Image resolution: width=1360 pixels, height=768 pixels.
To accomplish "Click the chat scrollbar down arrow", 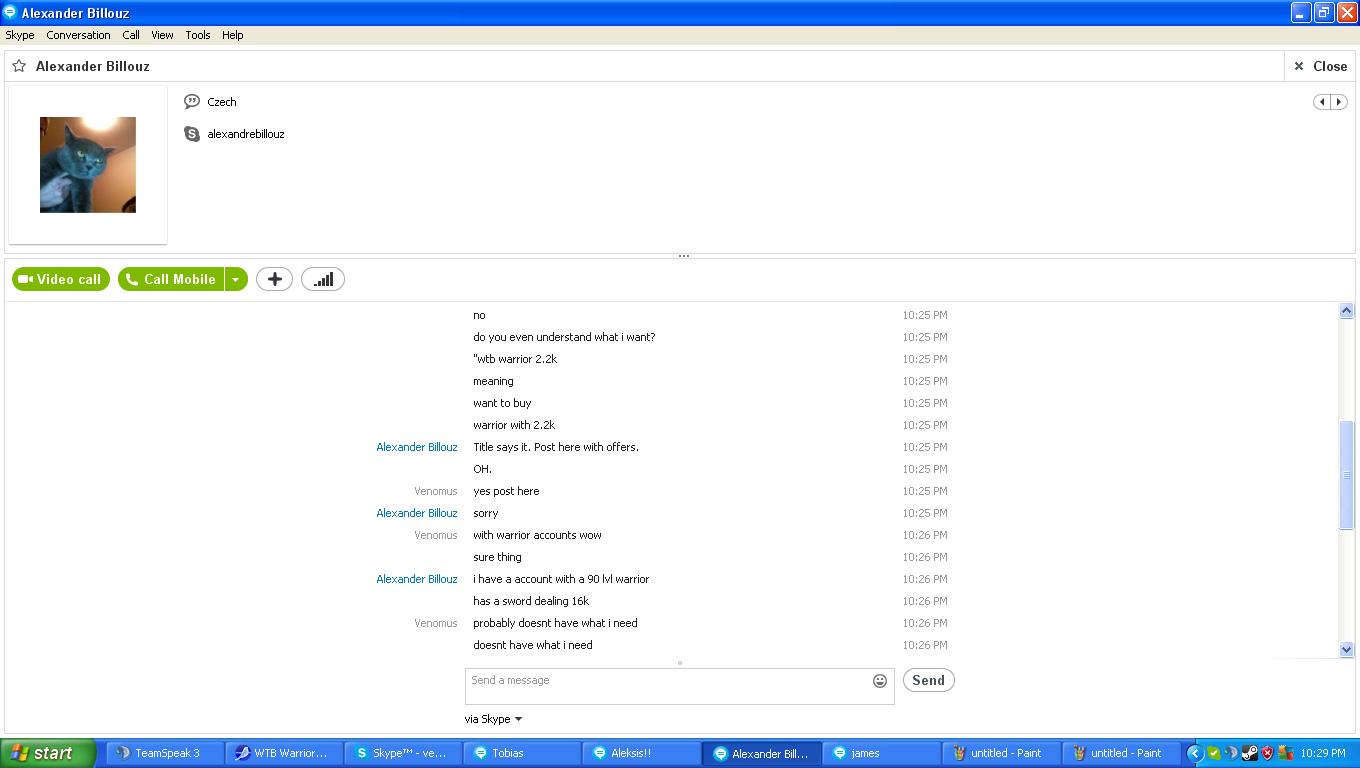I will pos(1346,649).
